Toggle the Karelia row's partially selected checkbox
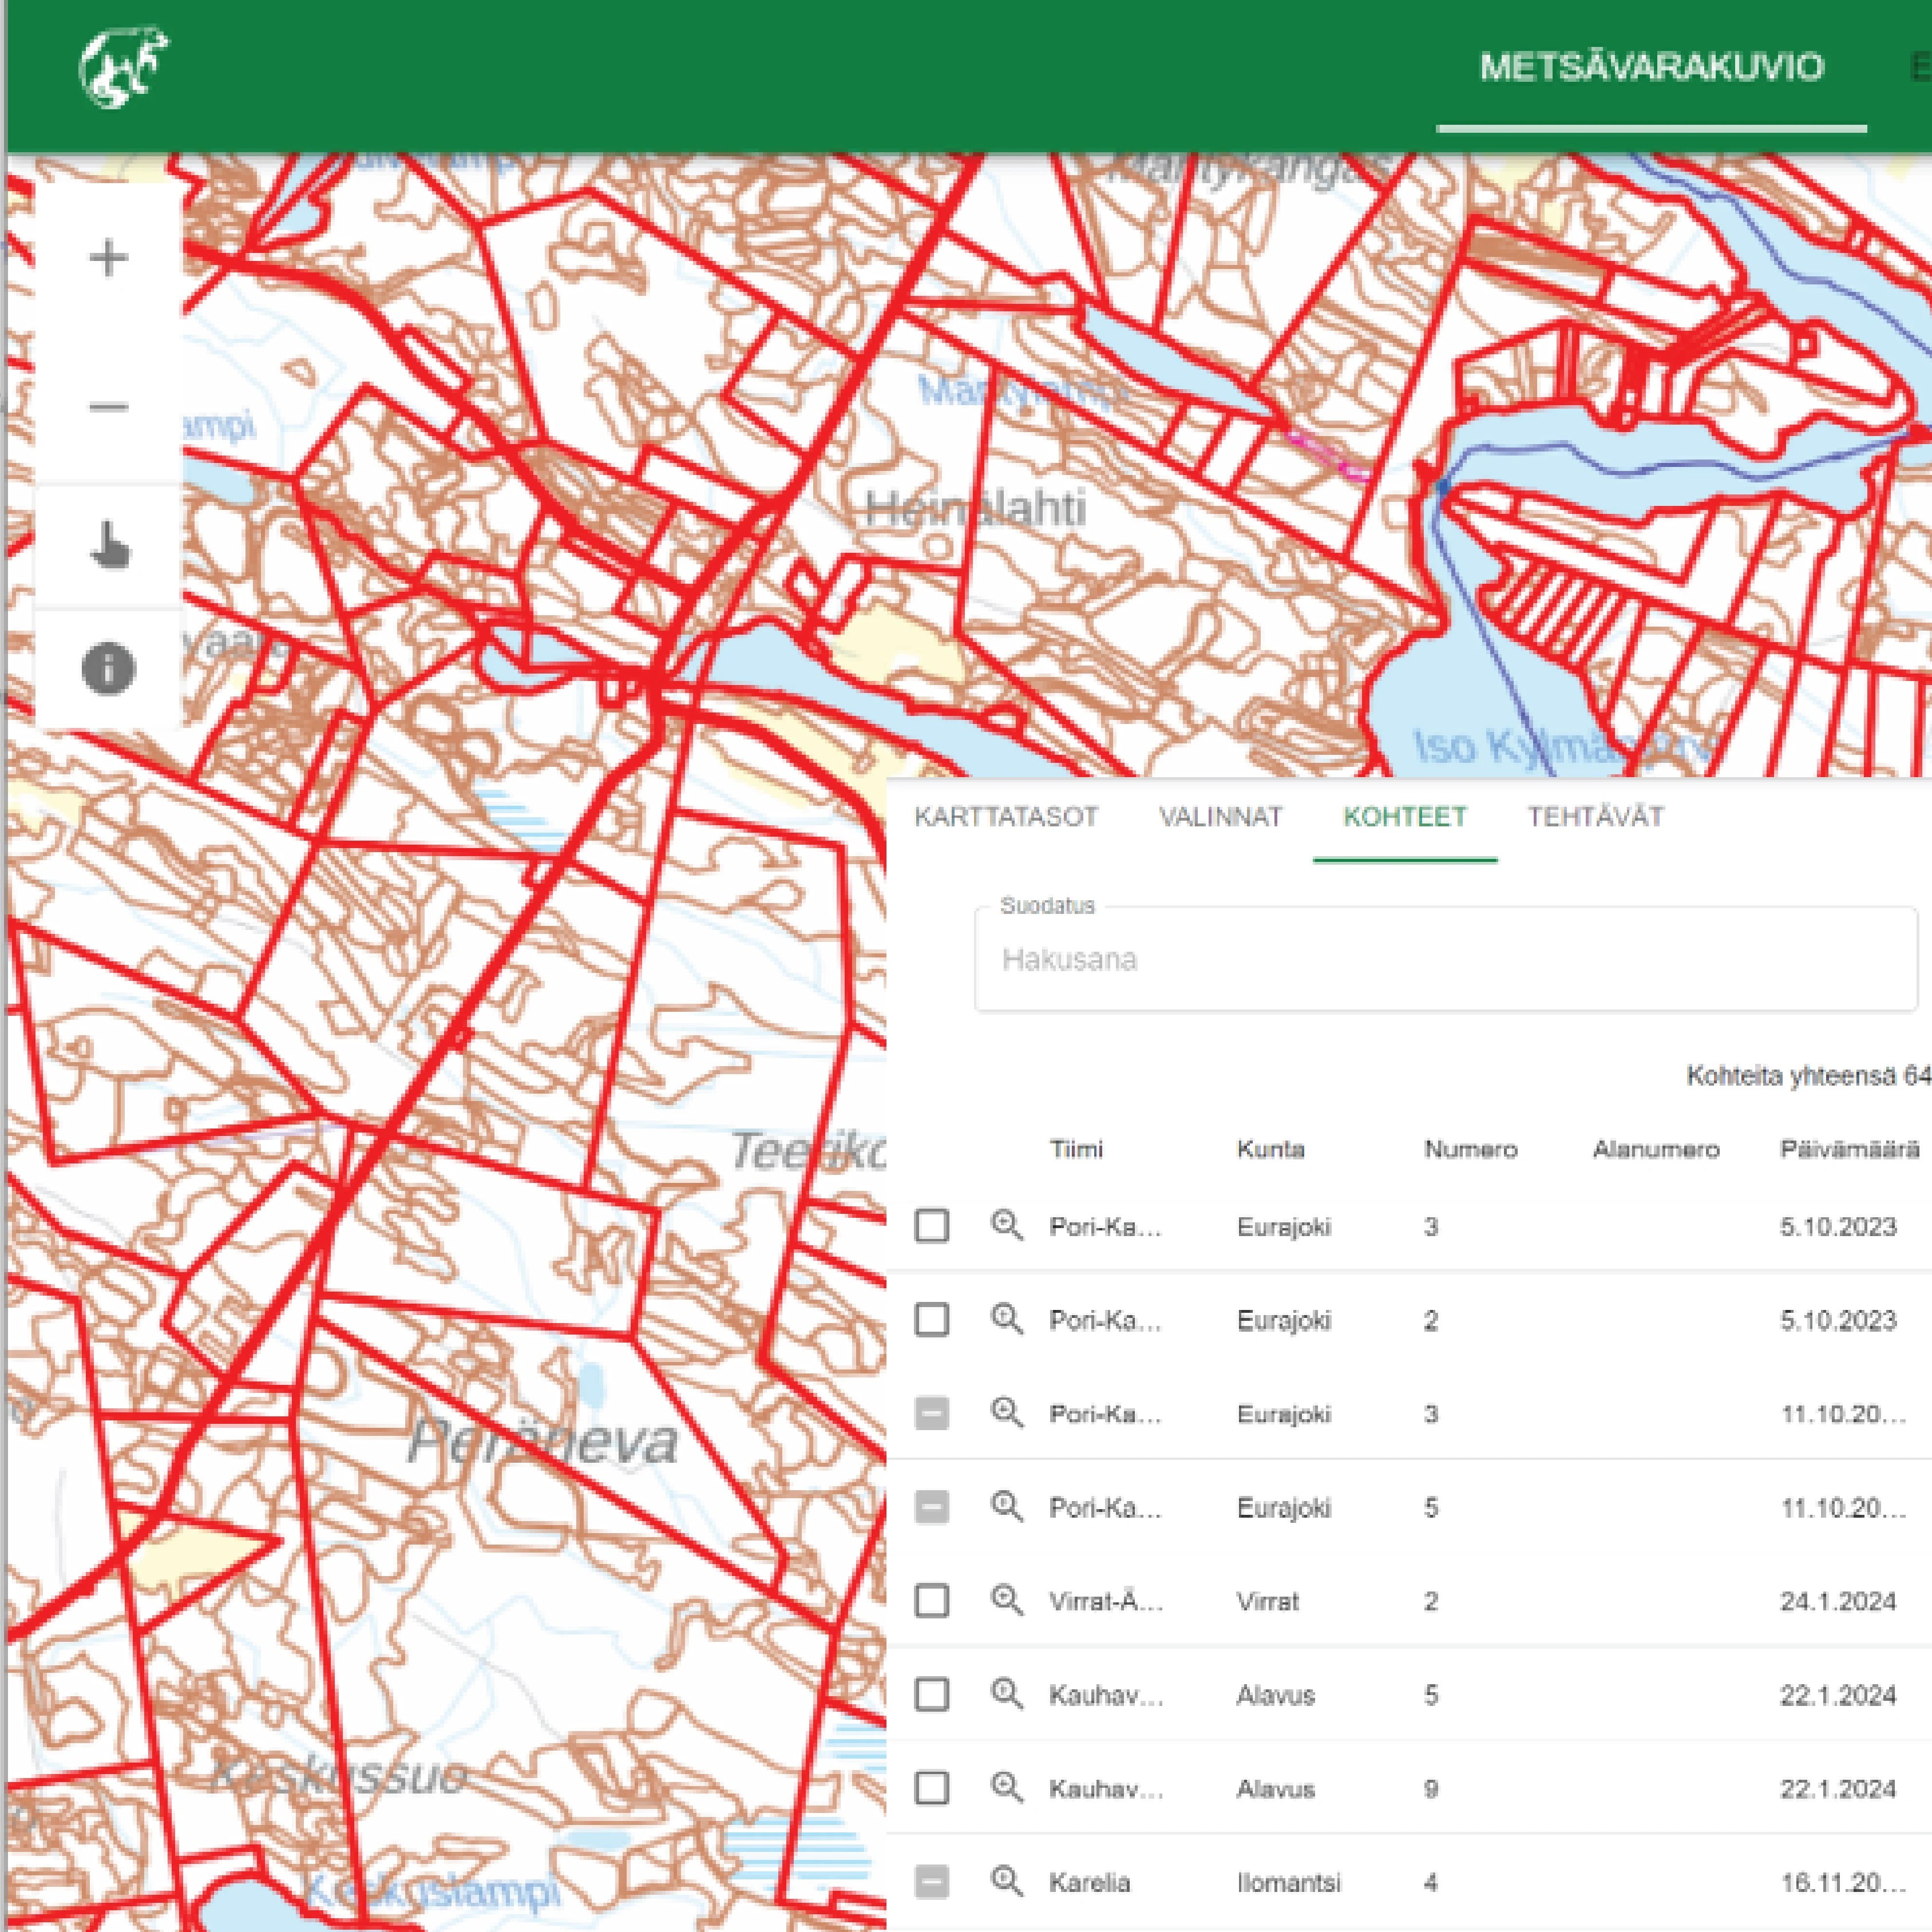This screenshot has height=1932, width=1932. [932, 1882]
